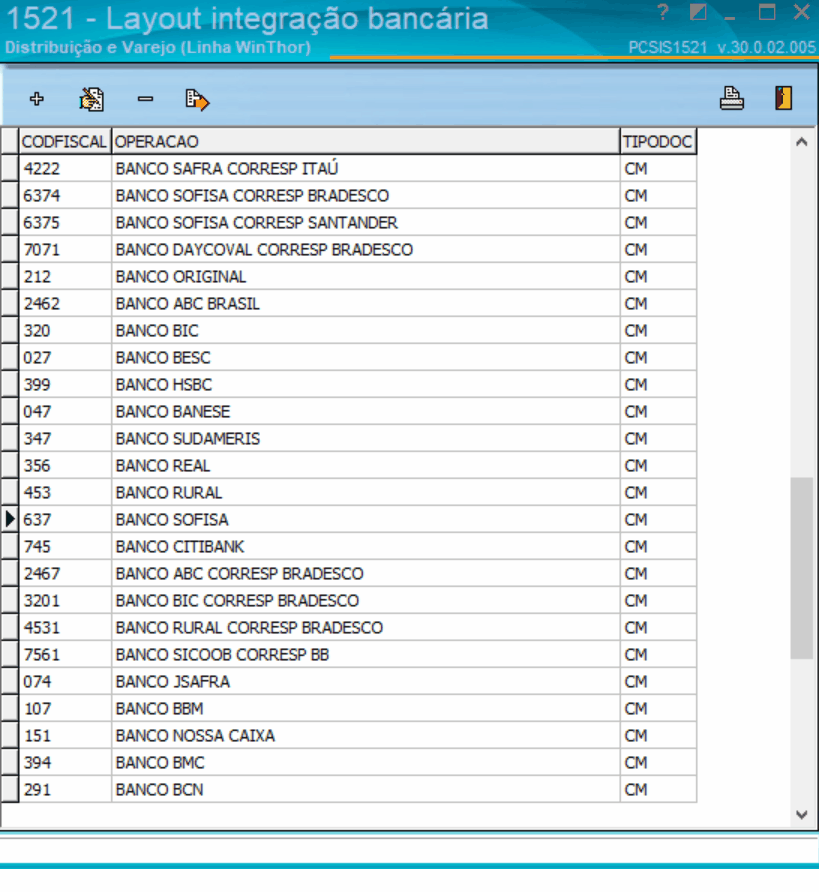Click the CODFISCAL cell 7071
The image size is (819, 892).
pos(65,250)
